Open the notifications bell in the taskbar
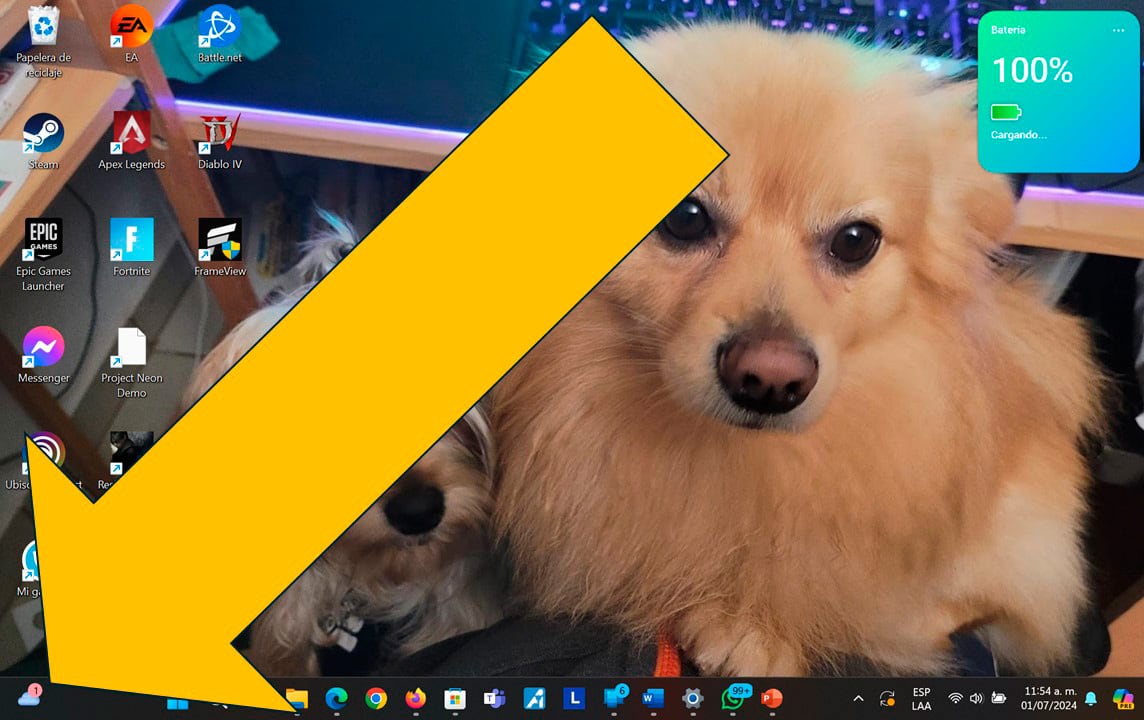This screenshot has height=720, width=1144. (x=1091, y=698)
